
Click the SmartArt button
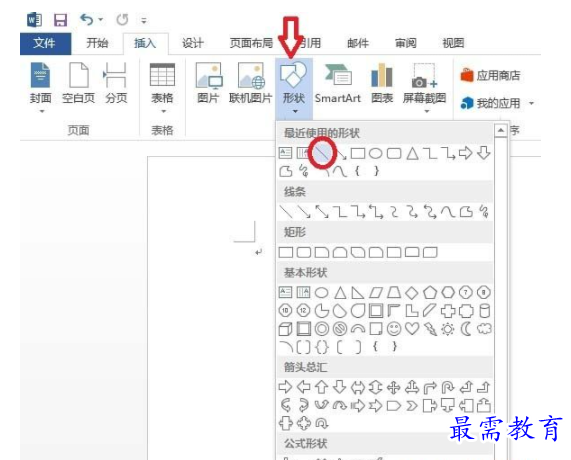pos(338,83)
